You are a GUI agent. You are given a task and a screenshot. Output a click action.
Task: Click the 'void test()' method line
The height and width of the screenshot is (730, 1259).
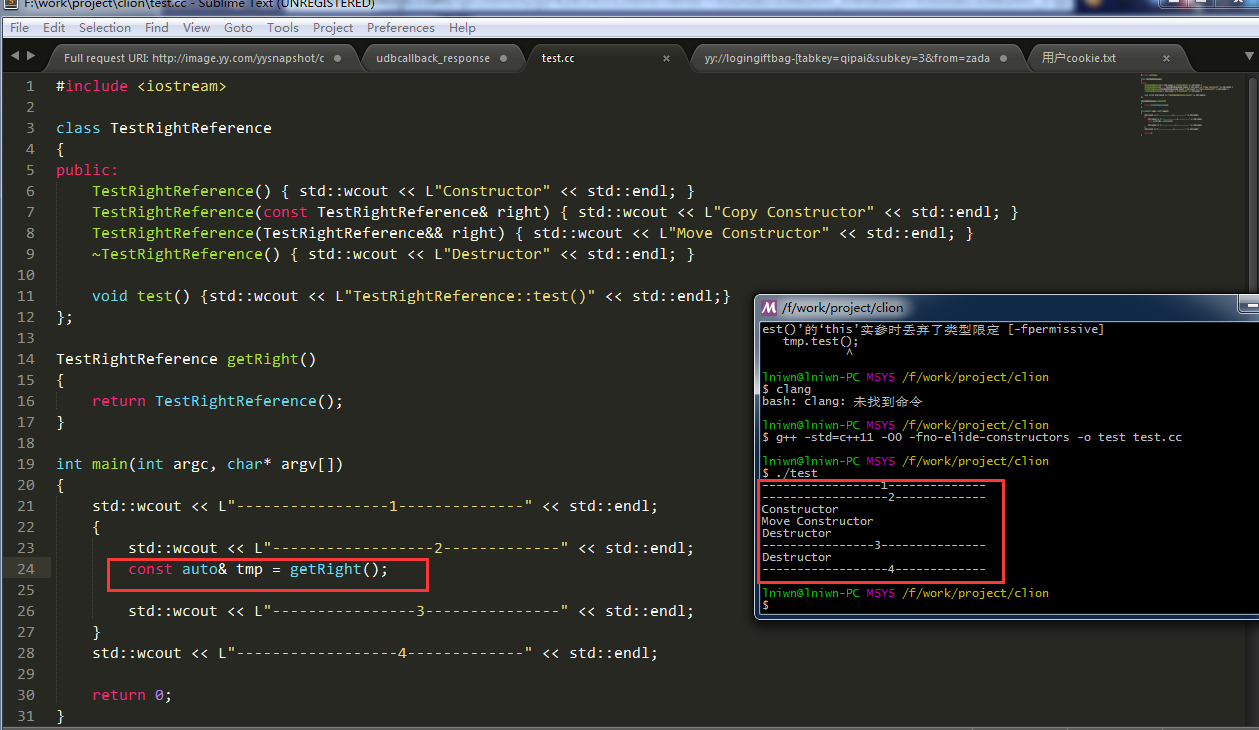411,296
